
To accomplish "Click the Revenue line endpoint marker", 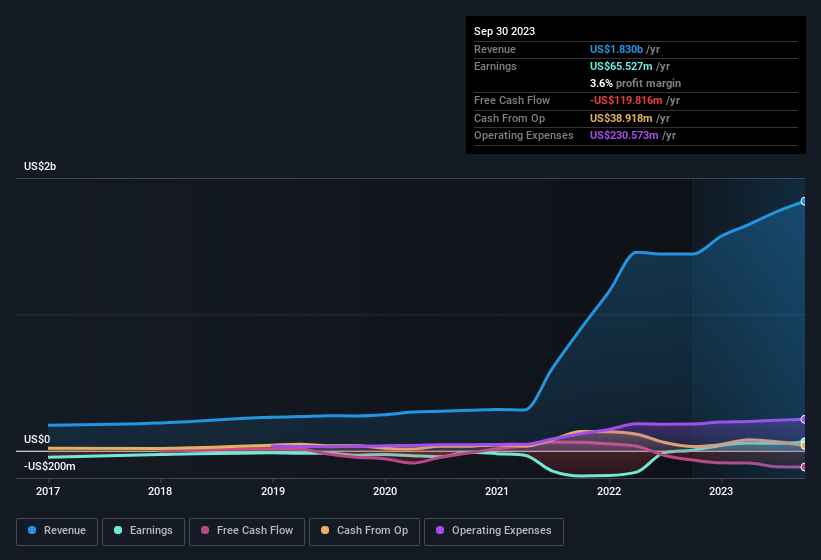I will click(804, 201).
